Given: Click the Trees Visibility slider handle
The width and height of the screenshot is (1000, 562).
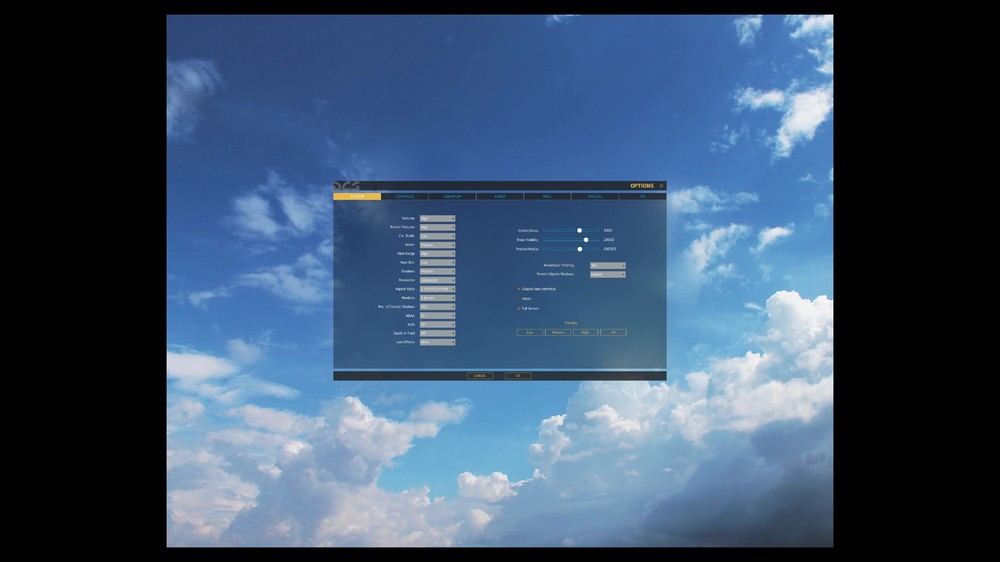Looking at the screenshot, I should tap(586, 240).
